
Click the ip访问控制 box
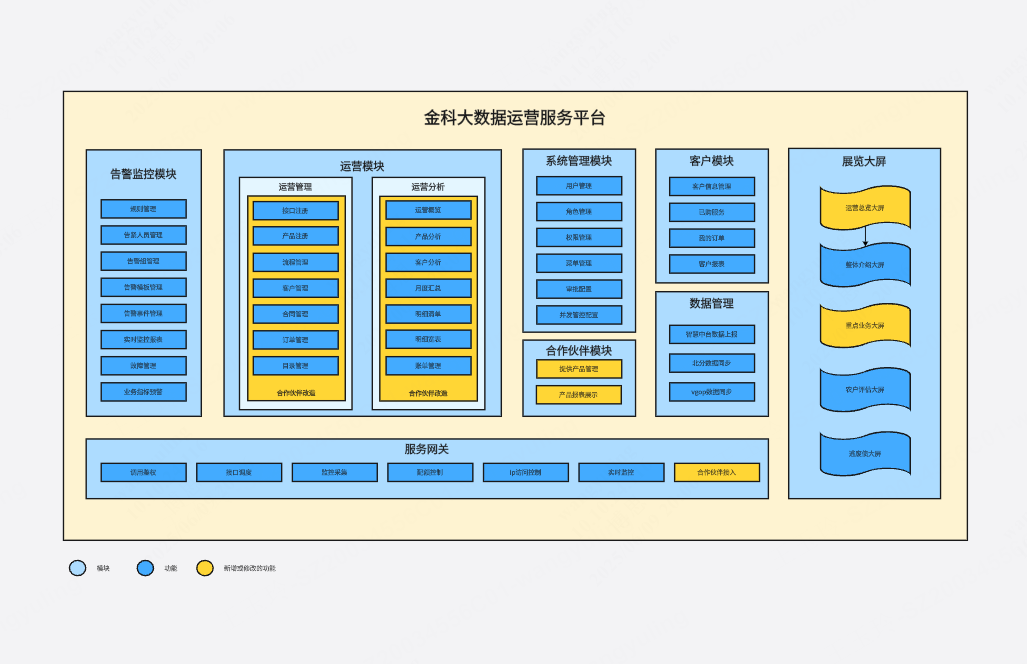(526, 473)
